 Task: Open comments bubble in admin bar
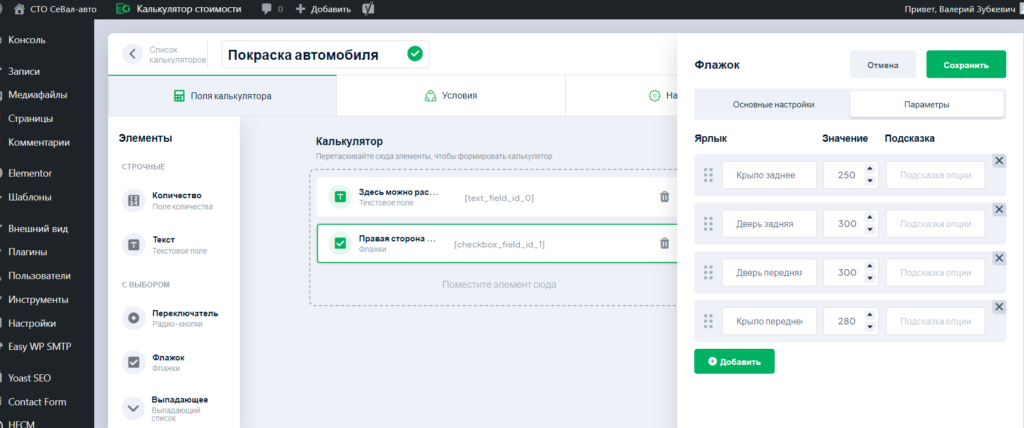coord(266,9)
